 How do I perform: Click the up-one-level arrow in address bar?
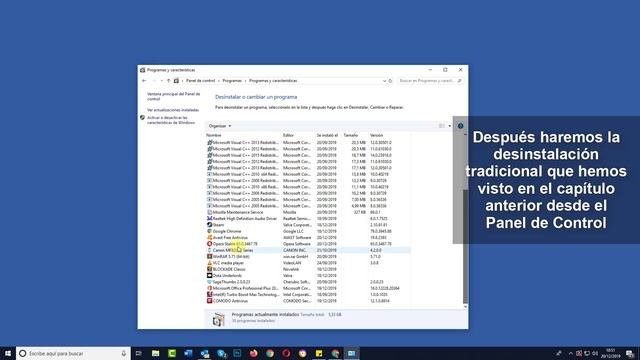169,81
